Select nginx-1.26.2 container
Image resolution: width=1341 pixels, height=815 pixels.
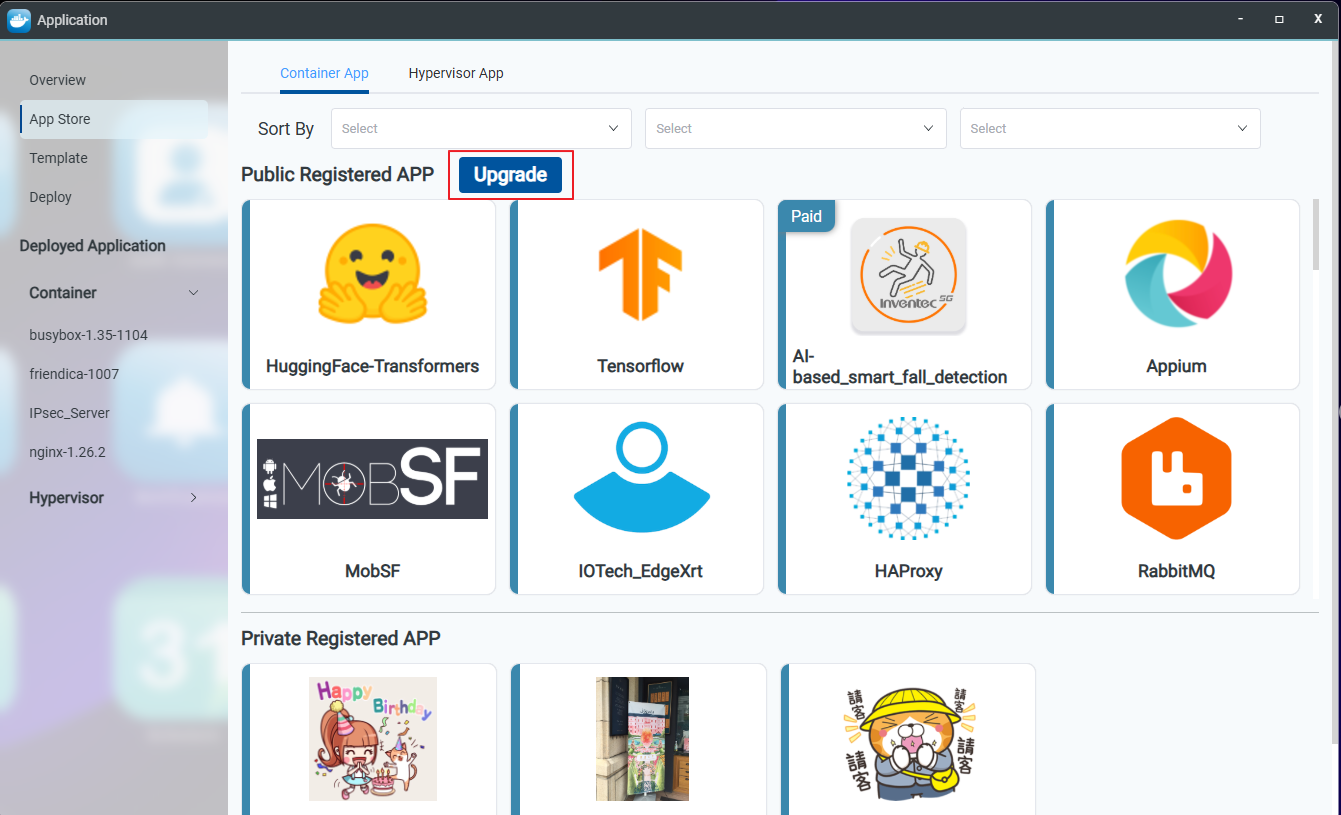pos(67,452)
